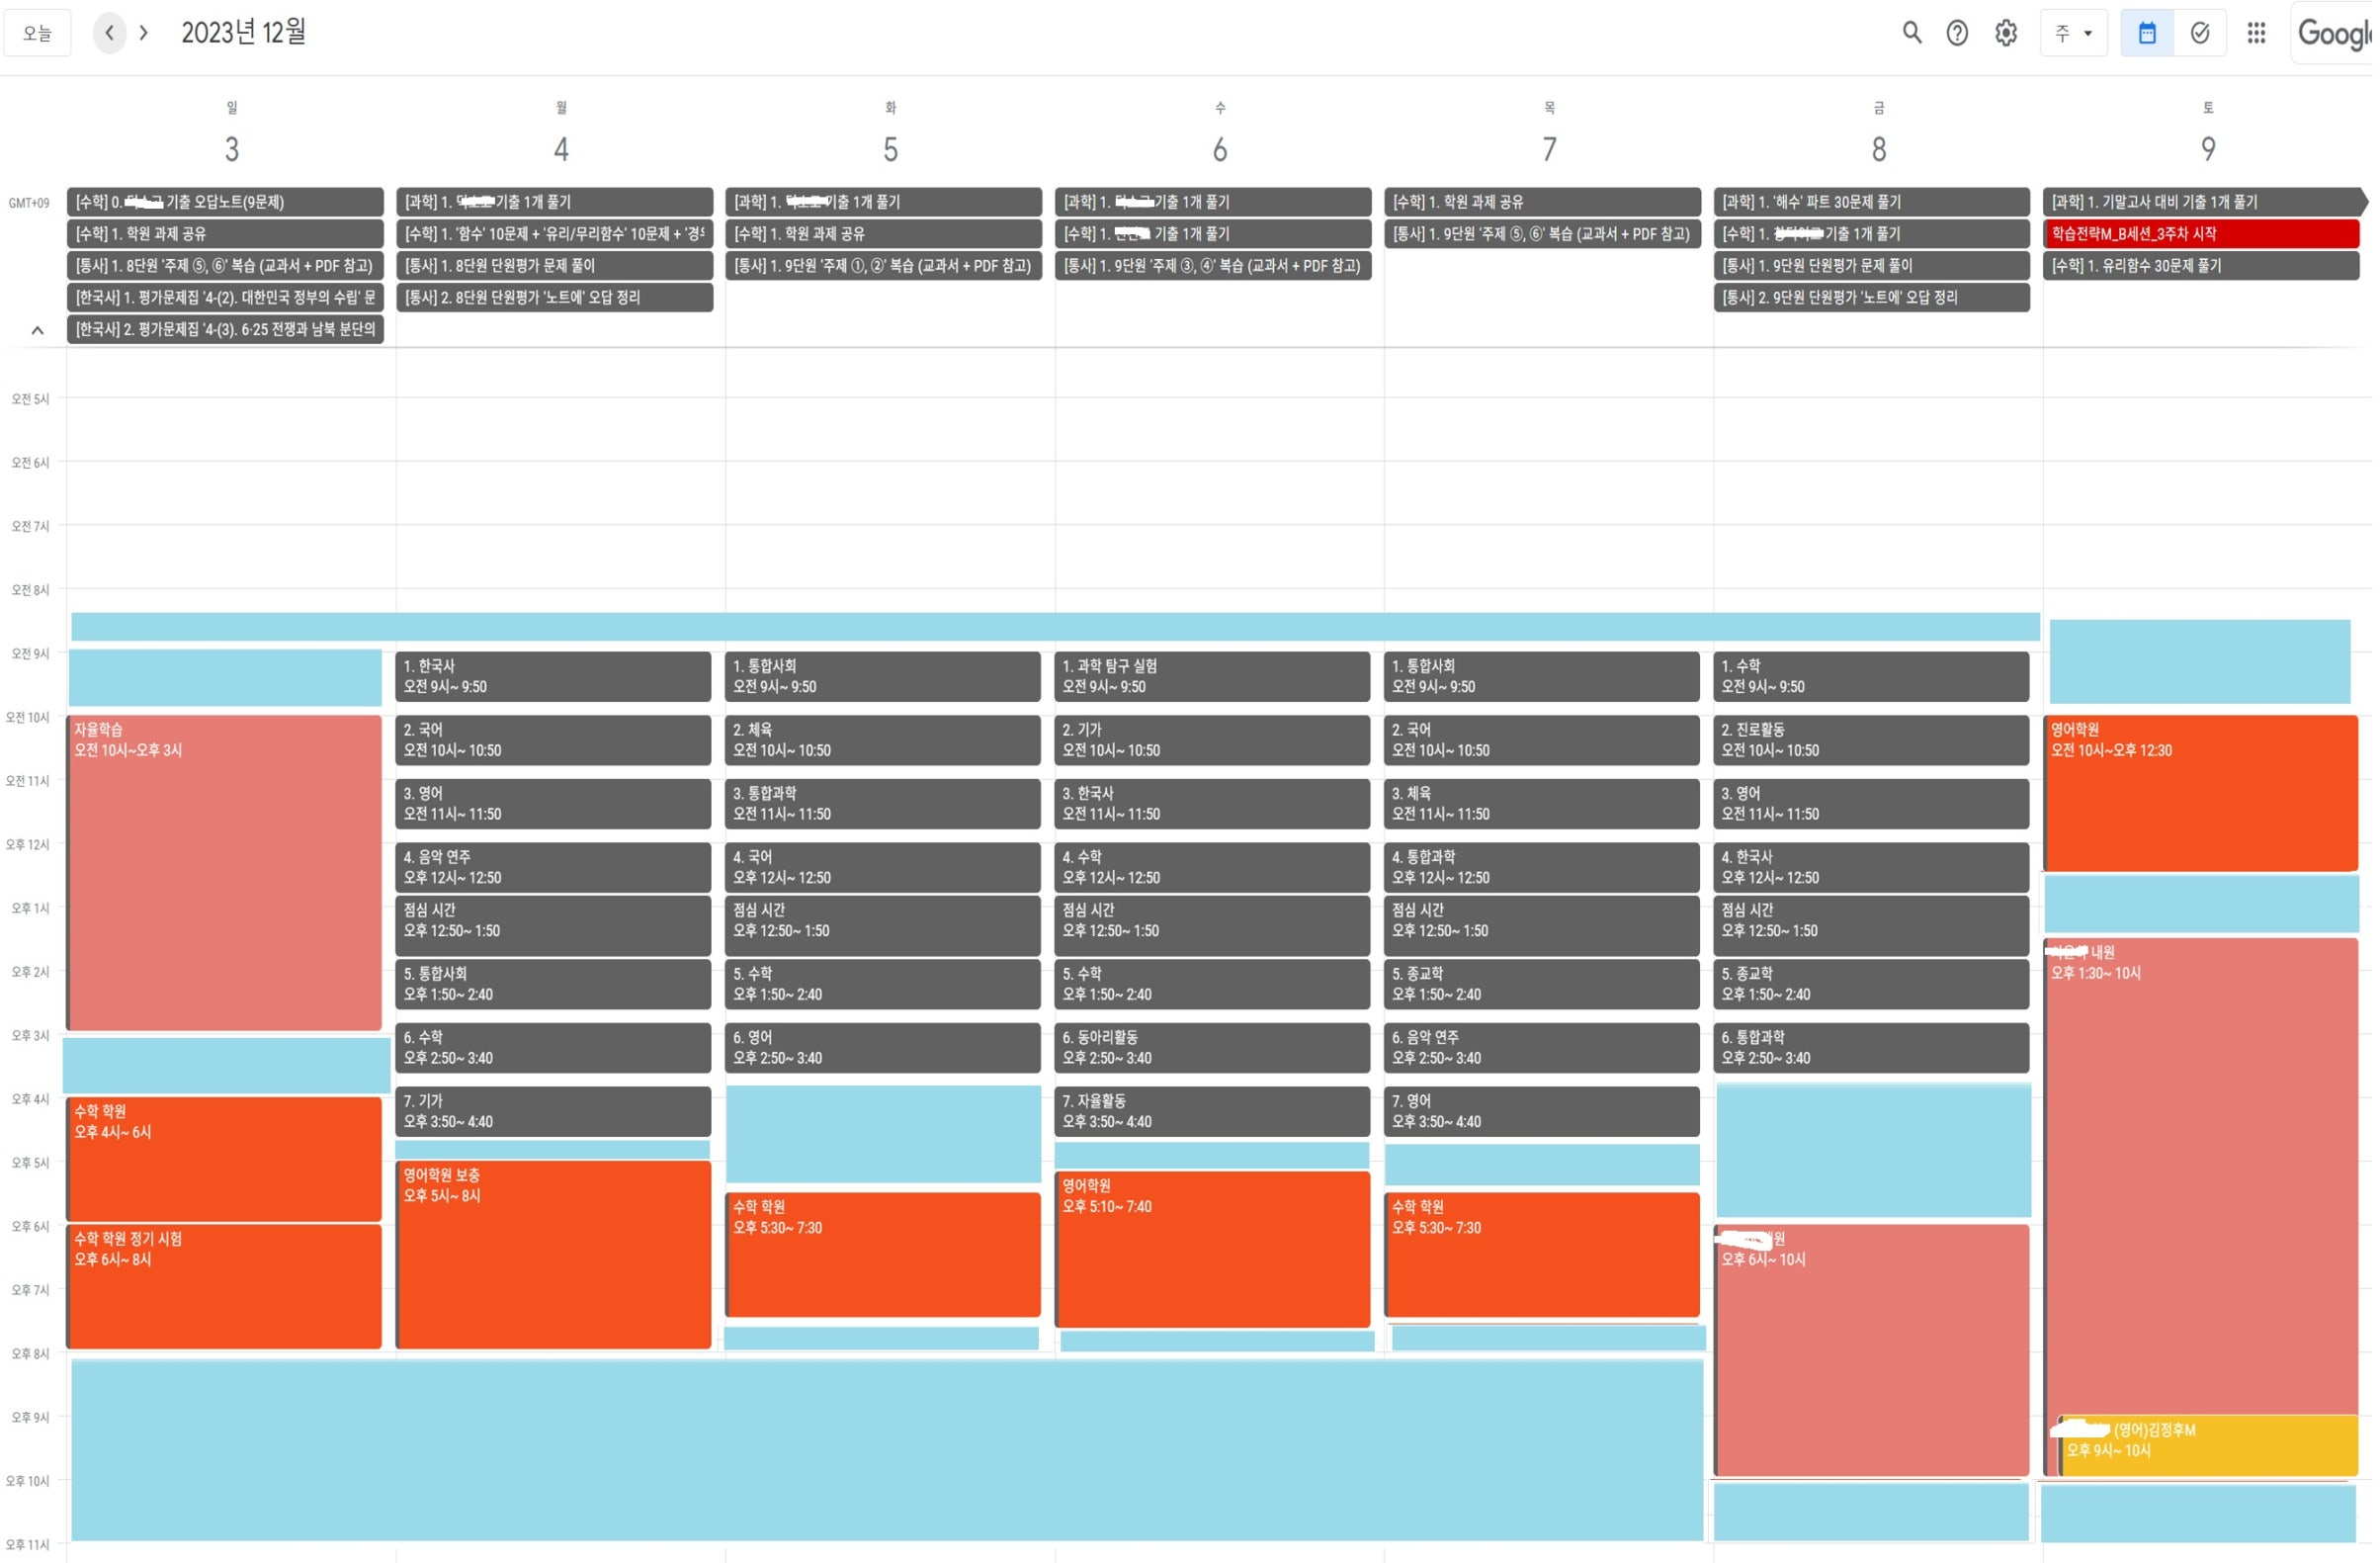Open Tuesday 3. 통합과학 class
Image resolution: width=2380 pixels, height=1563 pixels.
[x=885, y=805]
